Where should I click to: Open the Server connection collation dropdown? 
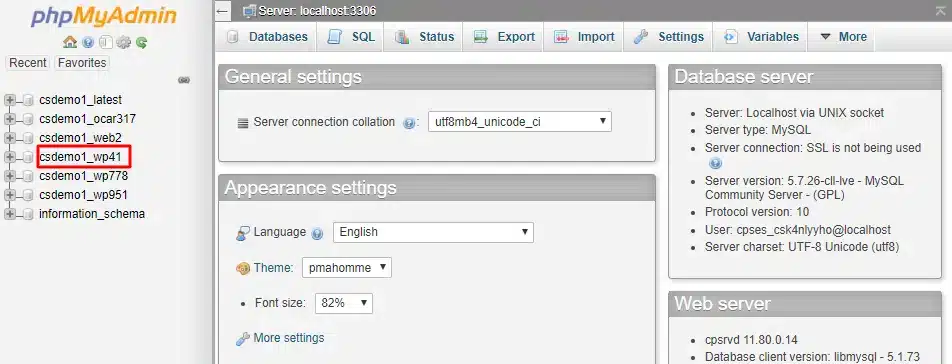[x=520, y=121]
